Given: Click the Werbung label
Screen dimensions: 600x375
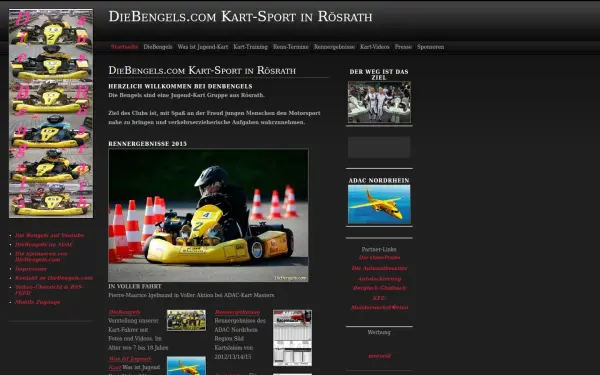Looking at the screenshot, I should pyautogui.click(x=379, y=333).
